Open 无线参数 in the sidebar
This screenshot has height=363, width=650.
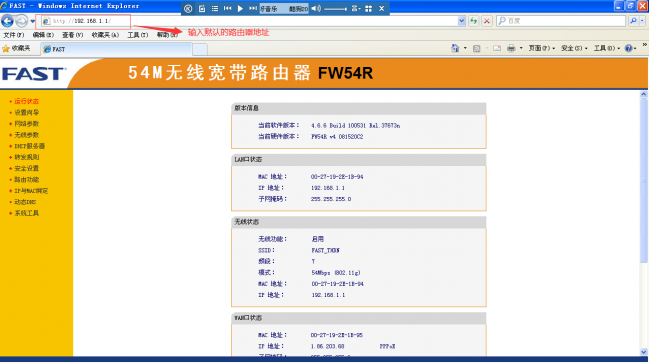(27, 135)
